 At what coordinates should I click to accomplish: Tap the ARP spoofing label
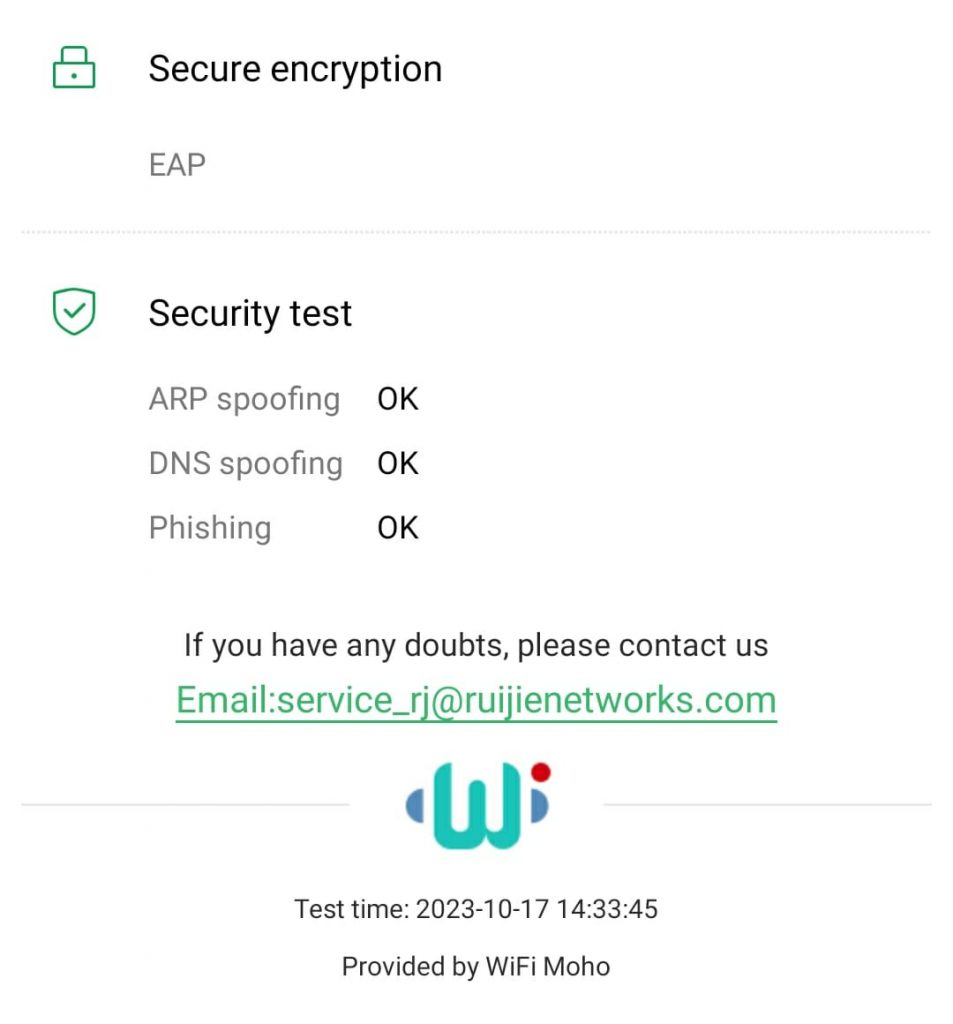pyautogui.click(x=244, y=399)
